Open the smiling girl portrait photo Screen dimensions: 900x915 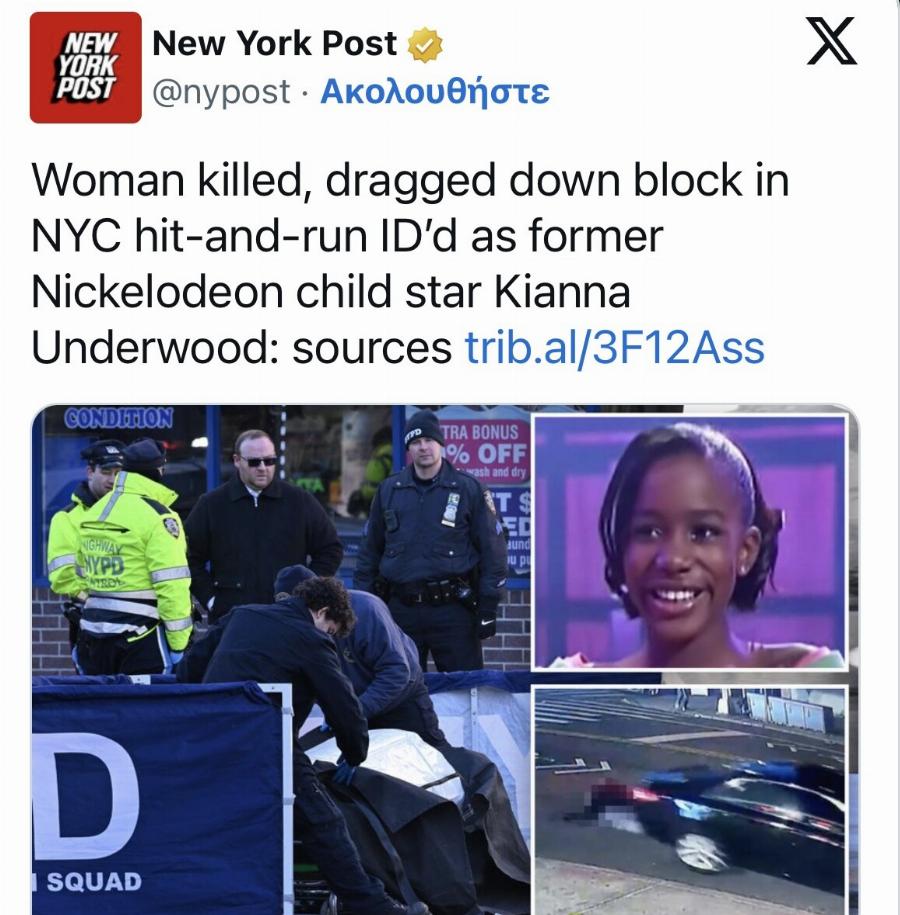click(x=690, y=542)
